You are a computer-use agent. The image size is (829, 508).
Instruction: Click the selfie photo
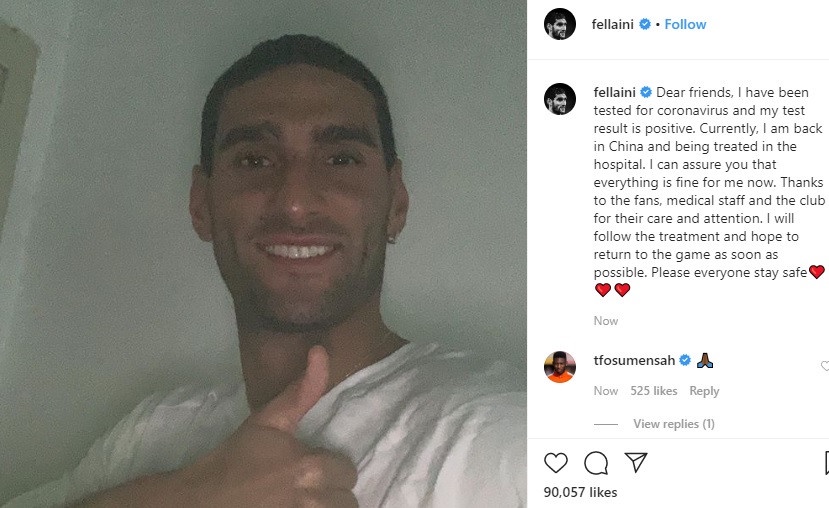point(263,254)
